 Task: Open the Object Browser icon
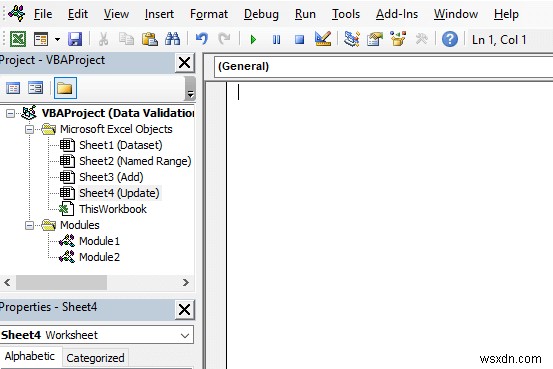pos(398,39)
